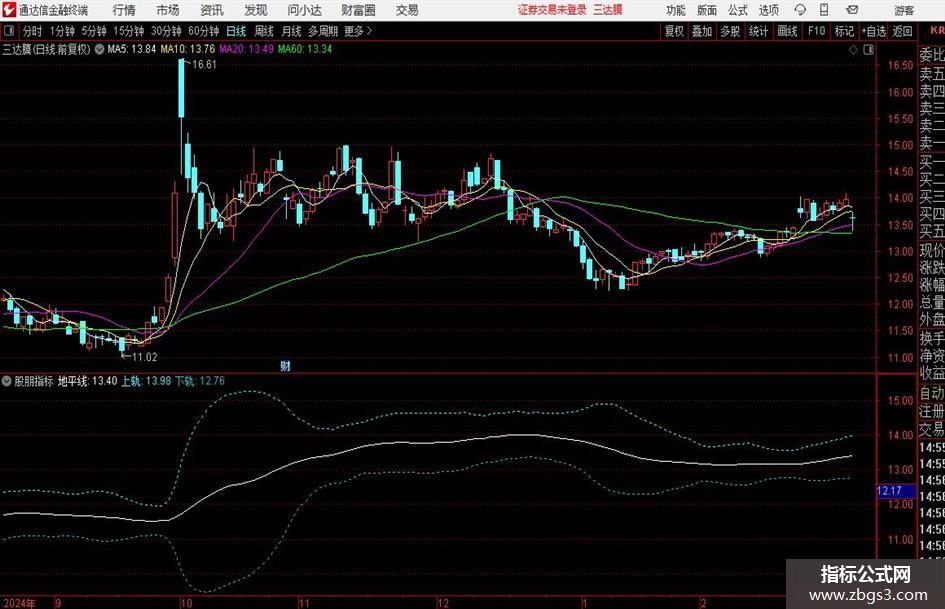Open the customer service headset icon
The width and height of the screenshot is (945, 609).
coord(800,10)
